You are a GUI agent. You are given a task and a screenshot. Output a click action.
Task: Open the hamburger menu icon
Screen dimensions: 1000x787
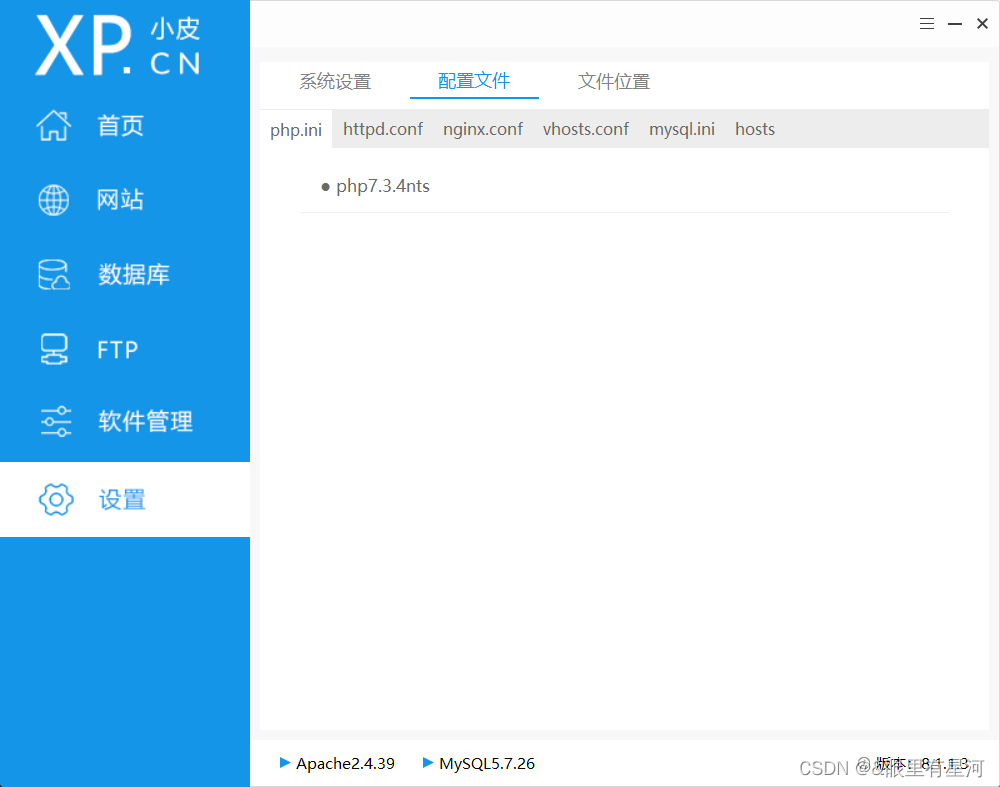click(927, 24)
